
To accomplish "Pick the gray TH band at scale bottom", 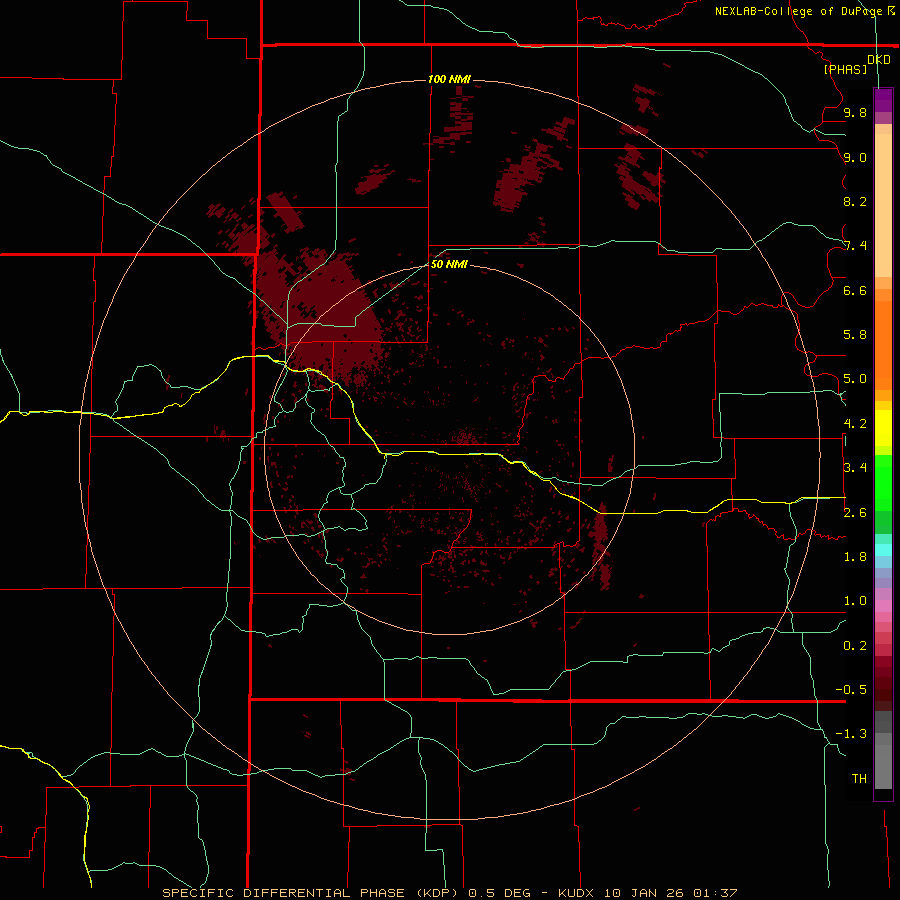I will (x=883, y=766).
